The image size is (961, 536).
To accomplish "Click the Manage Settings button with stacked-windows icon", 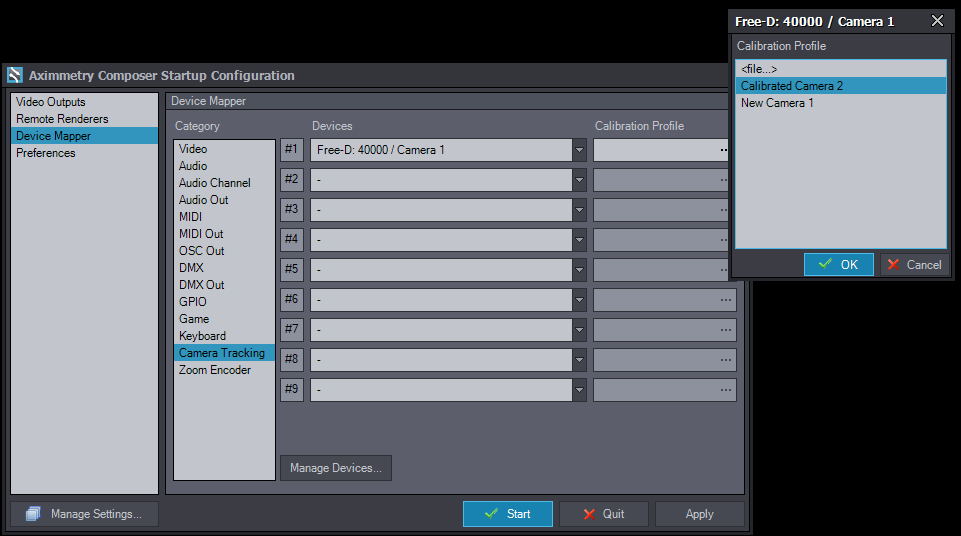I will (85, 514).
